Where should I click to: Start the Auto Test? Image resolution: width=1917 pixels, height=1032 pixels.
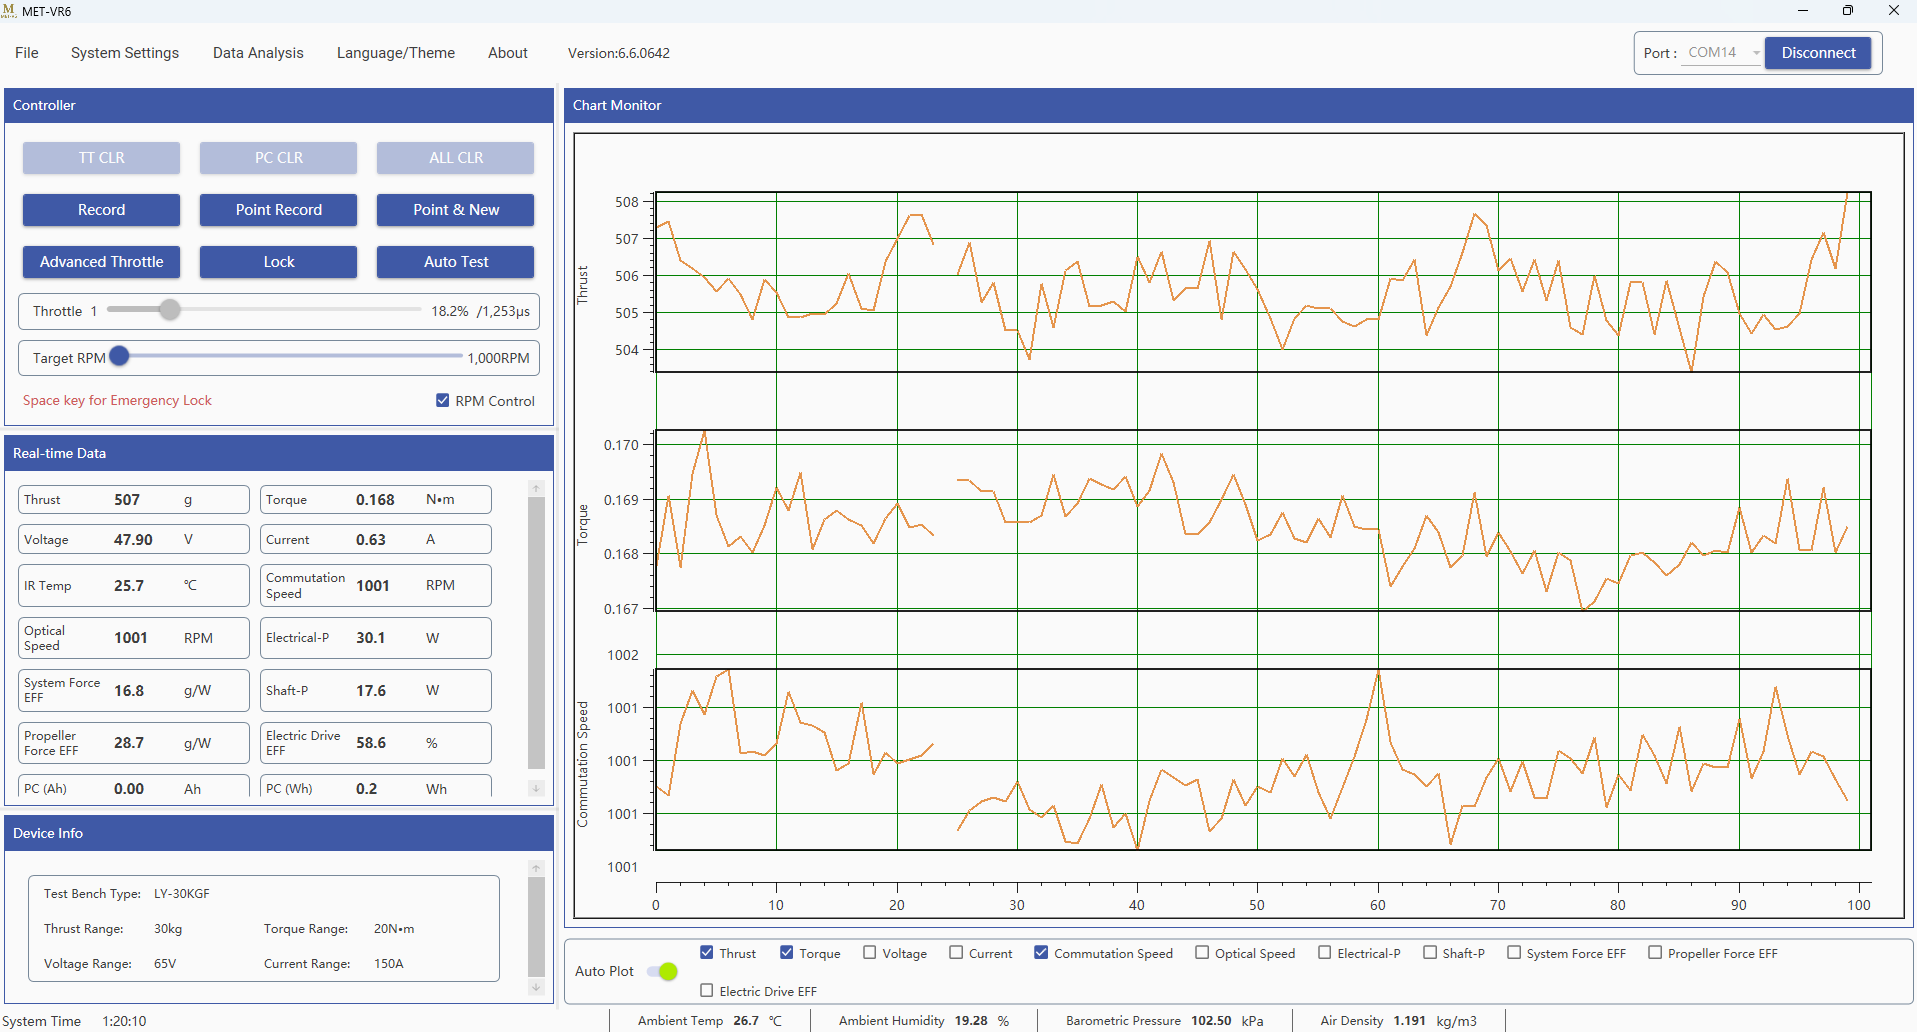456,262
